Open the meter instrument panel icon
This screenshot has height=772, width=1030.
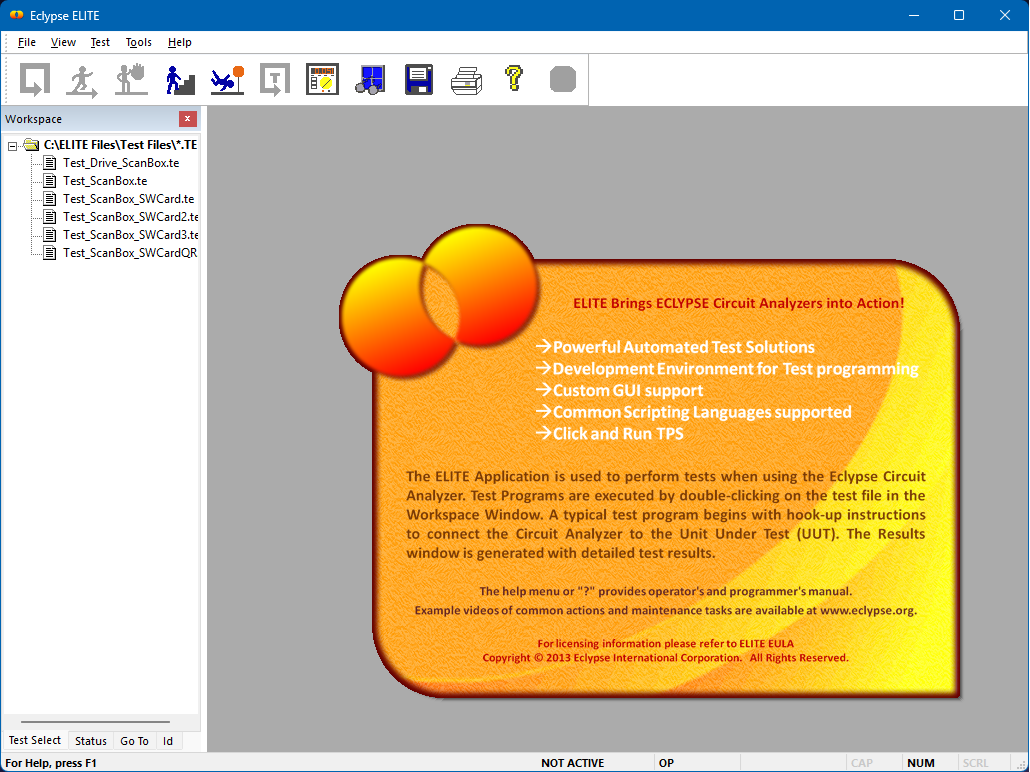click(323, 79)
